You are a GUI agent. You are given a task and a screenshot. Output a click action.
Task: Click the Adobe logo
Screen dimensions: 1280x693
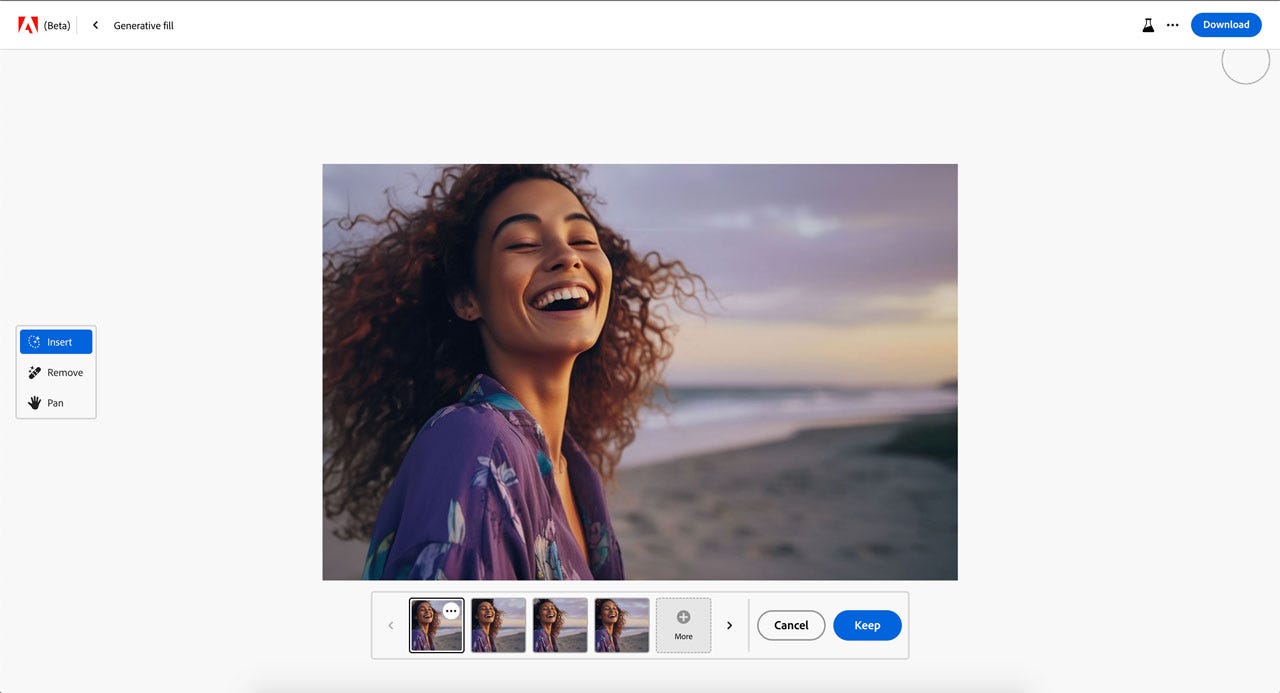coord(29,24)
